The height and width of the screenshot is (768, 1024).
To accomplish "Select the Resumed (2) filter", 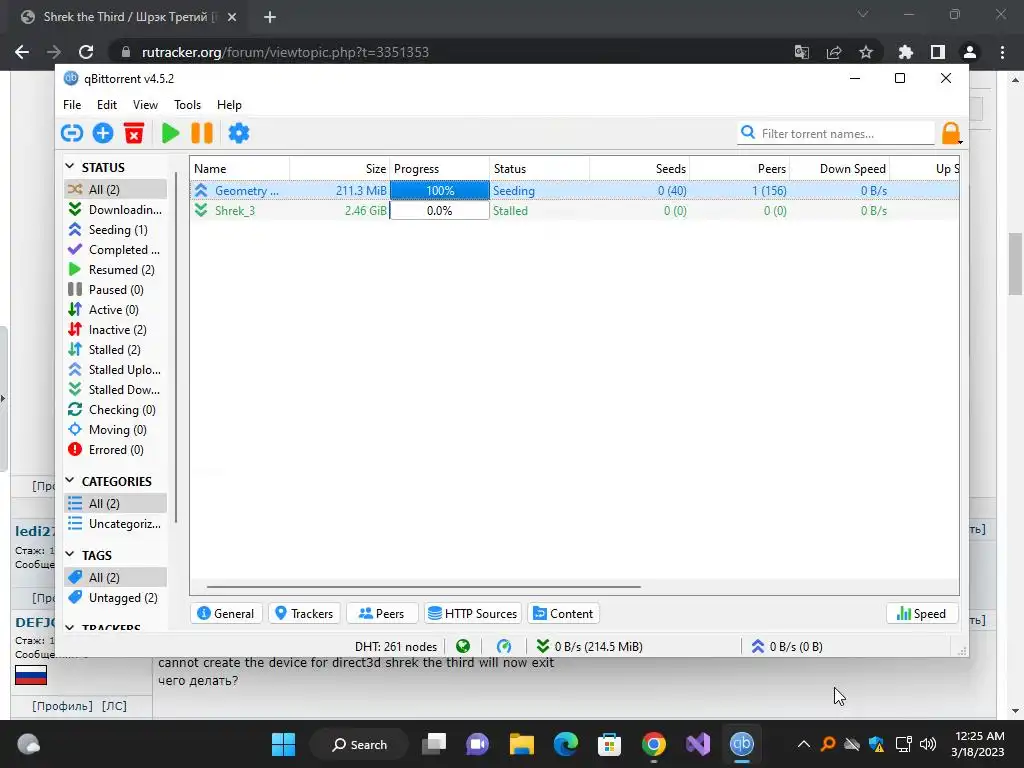I will pyautogui.click(x=116, y=270).
